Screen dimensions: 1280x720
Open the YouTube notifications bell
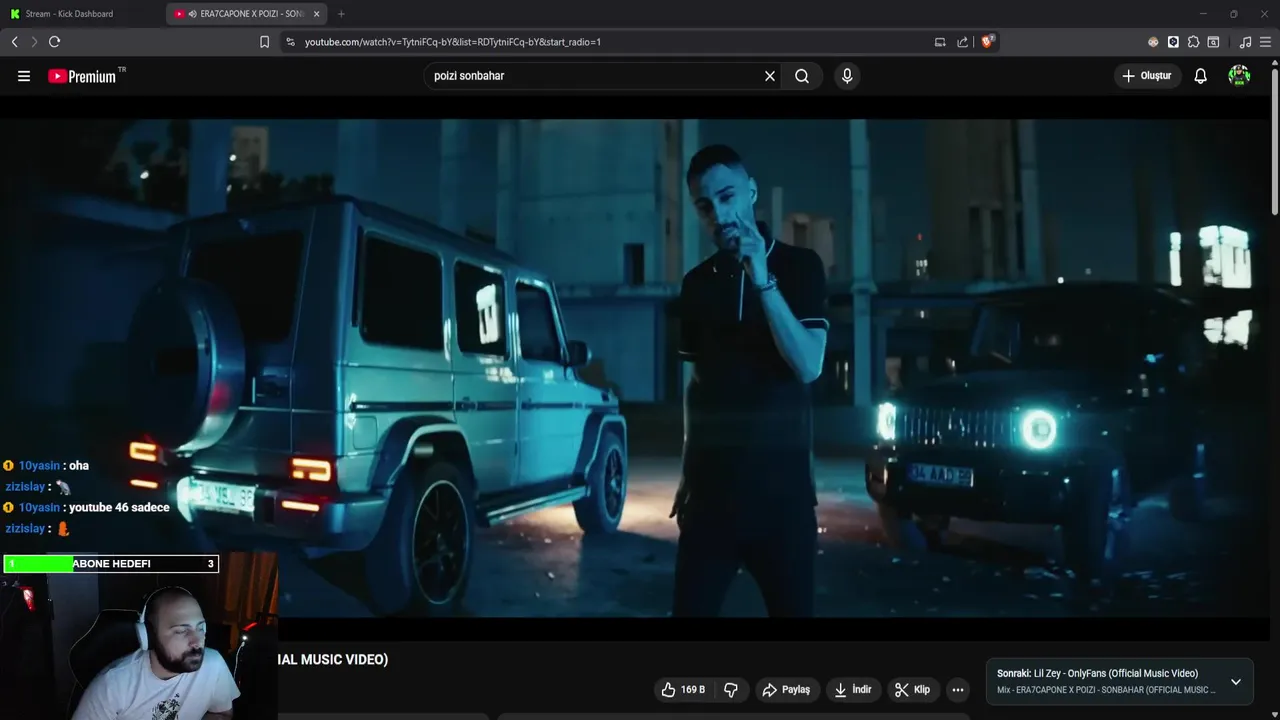[x=1201, y=76]
